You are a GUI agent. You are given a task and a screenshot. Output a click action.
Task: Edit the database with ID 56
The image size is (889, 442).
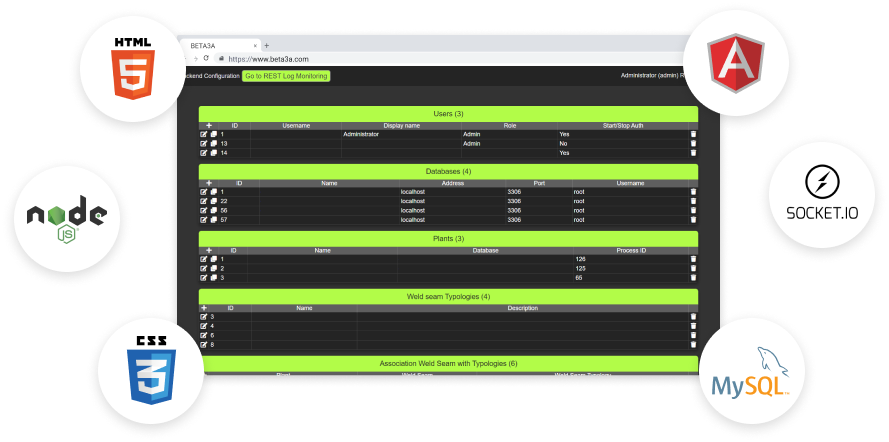[204, 210]
